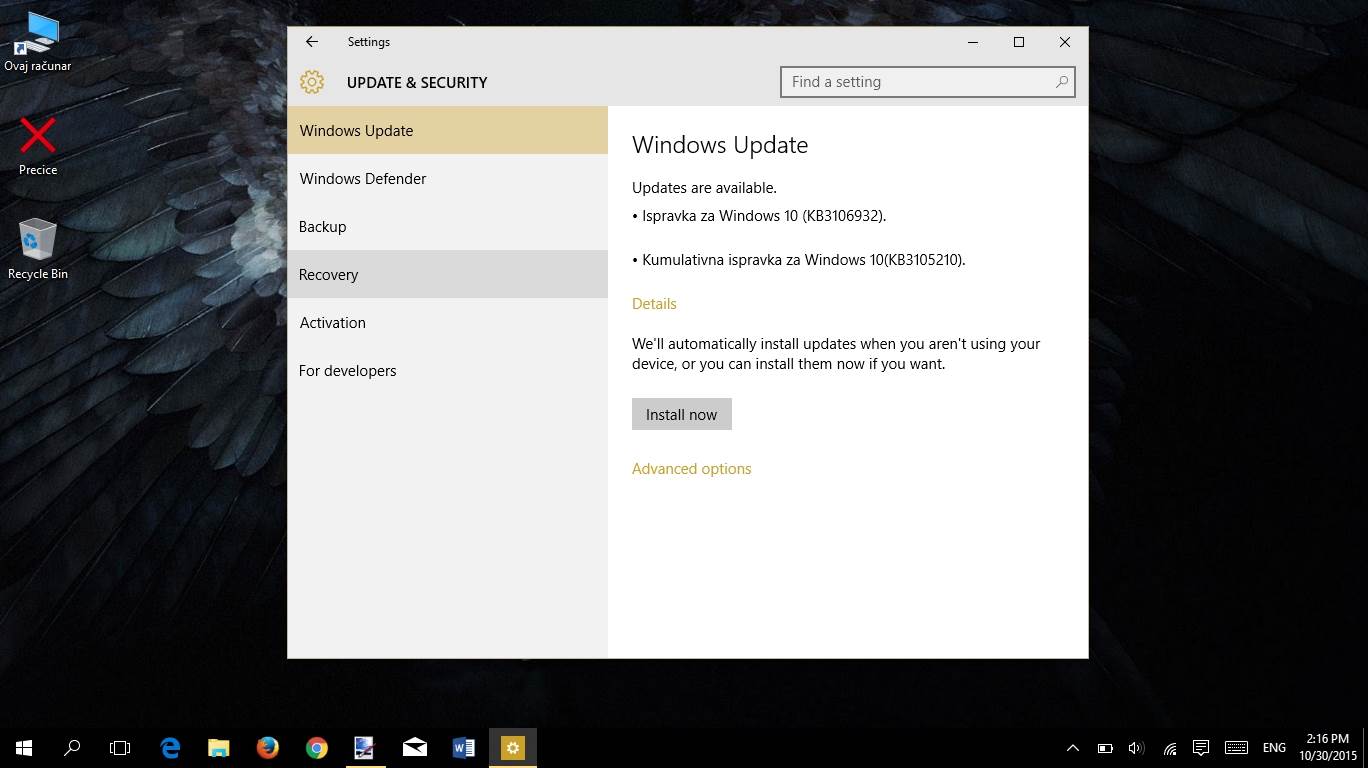
Task: Open the Mail app on taskbar
Action: (x=414, y=748)
